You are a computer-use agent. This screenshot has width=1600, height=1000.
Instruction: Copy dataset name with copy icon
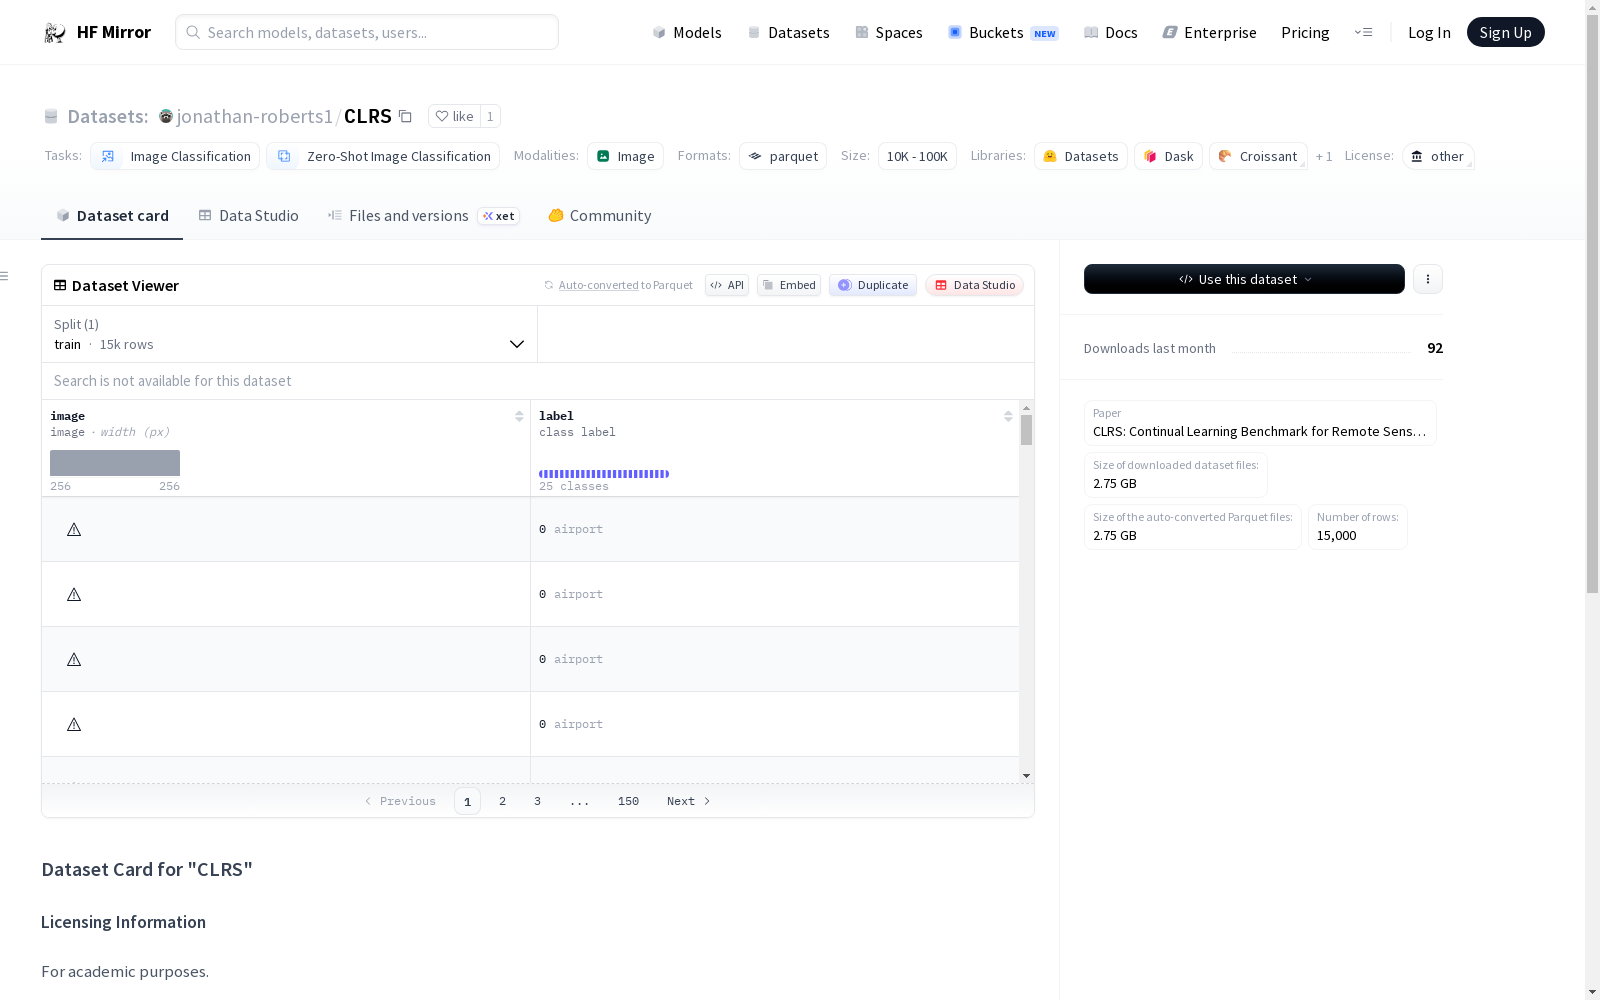[x=405, y=116]
